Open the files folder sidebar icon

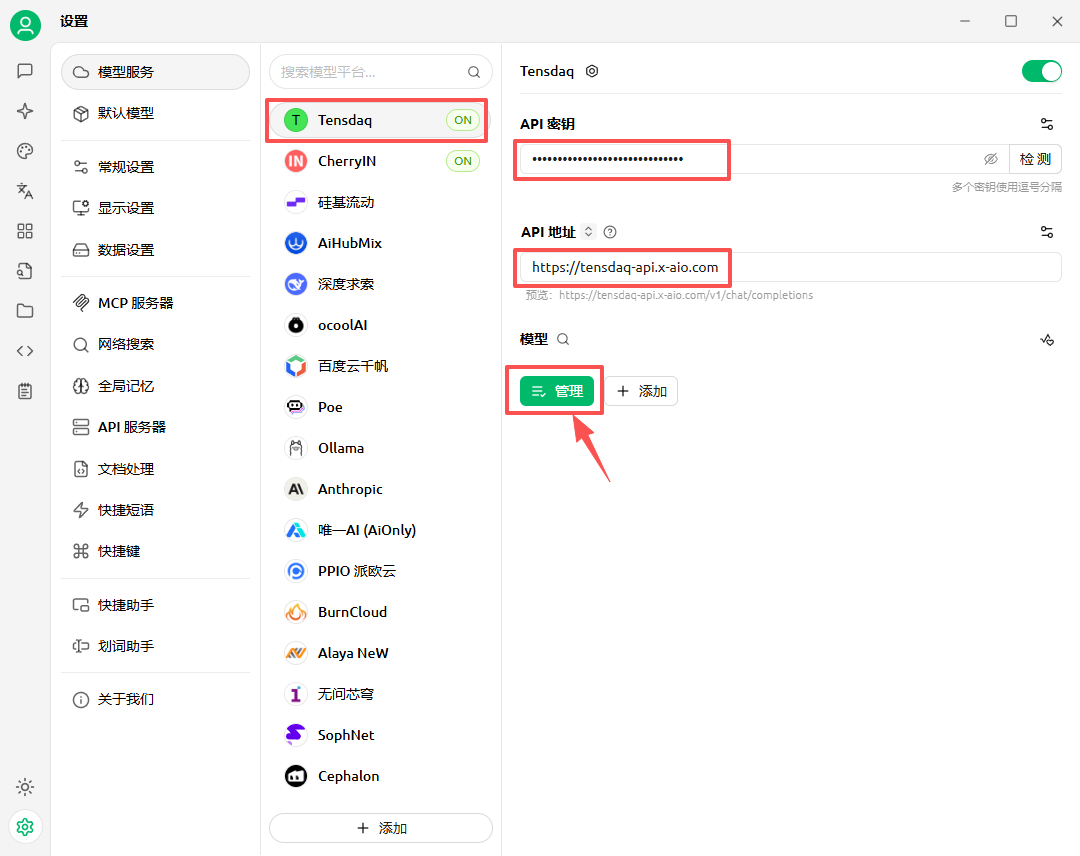(x=25, y=311)
